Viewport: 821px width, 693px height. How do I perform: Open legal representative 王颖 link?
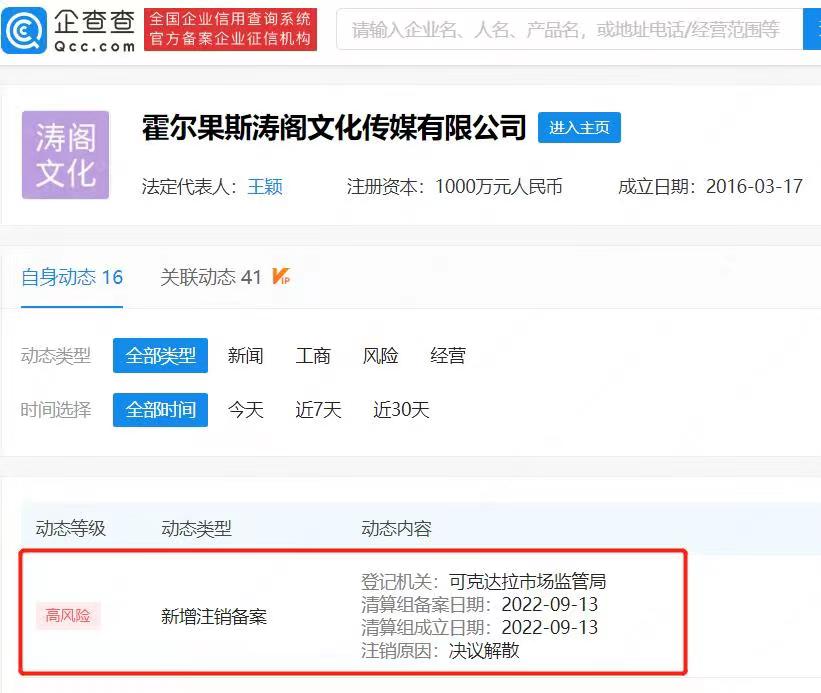tap(265, 186)
